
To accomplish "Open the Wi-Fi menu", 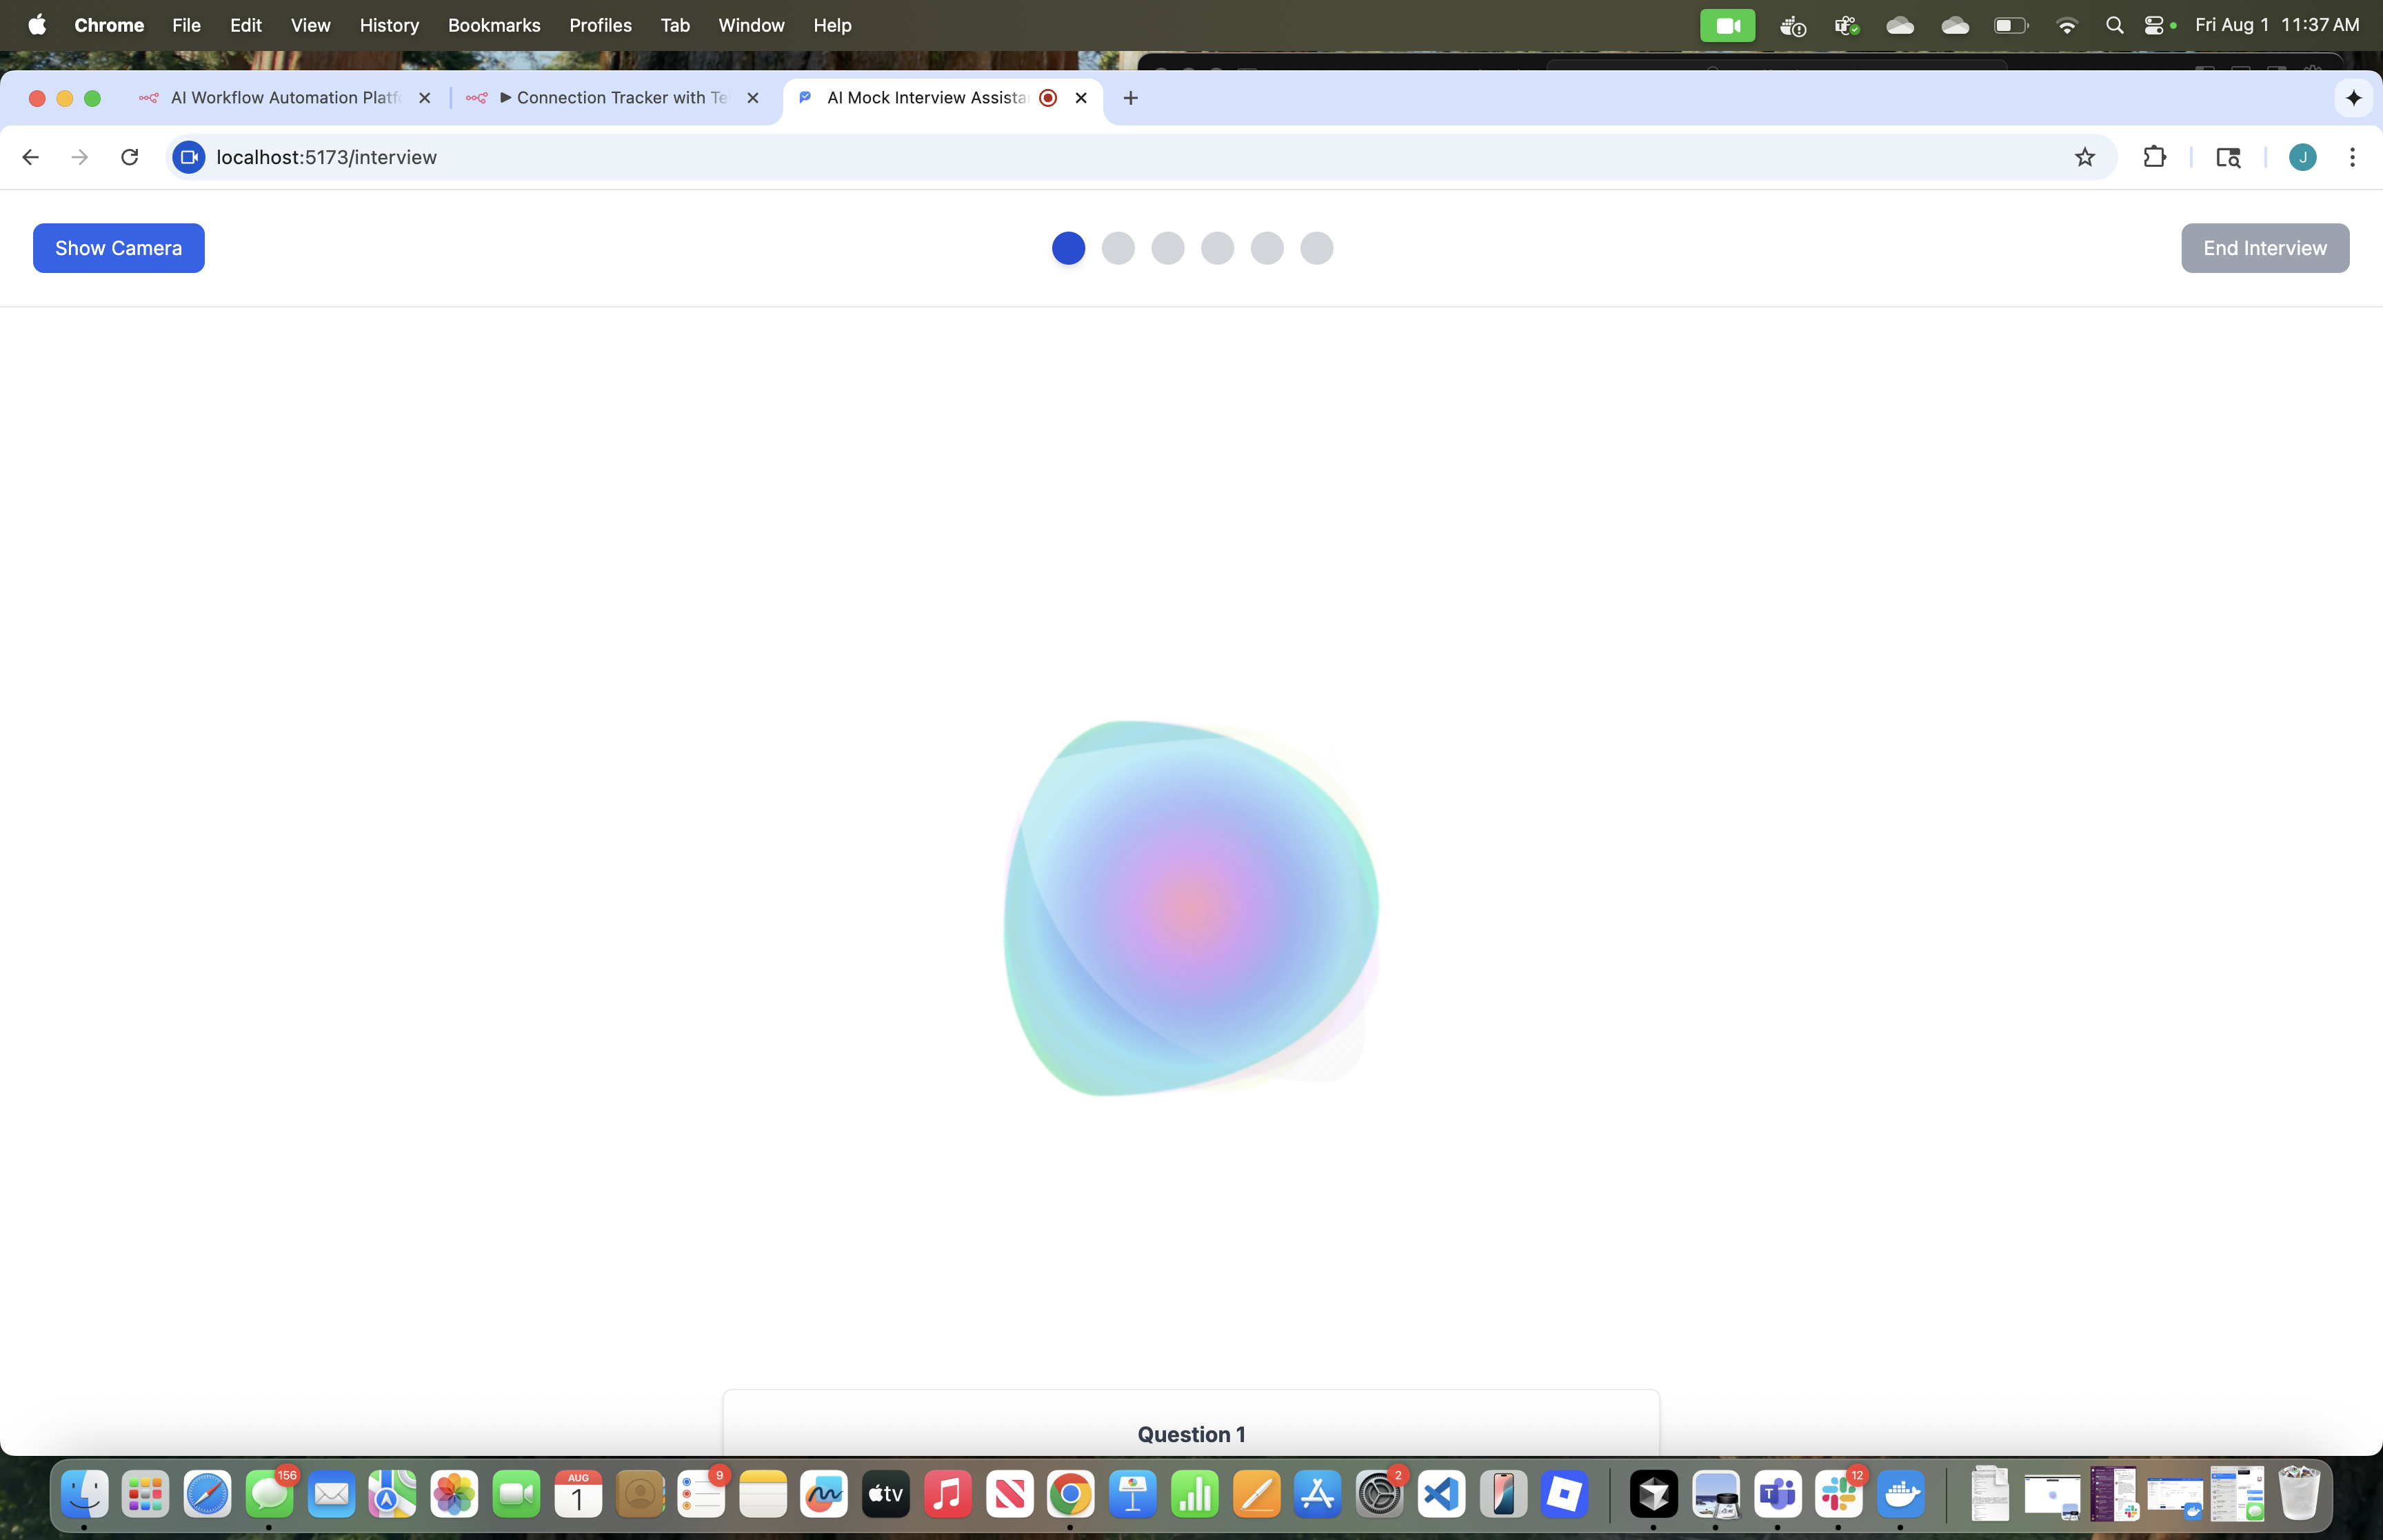I will click(2066, 25).
